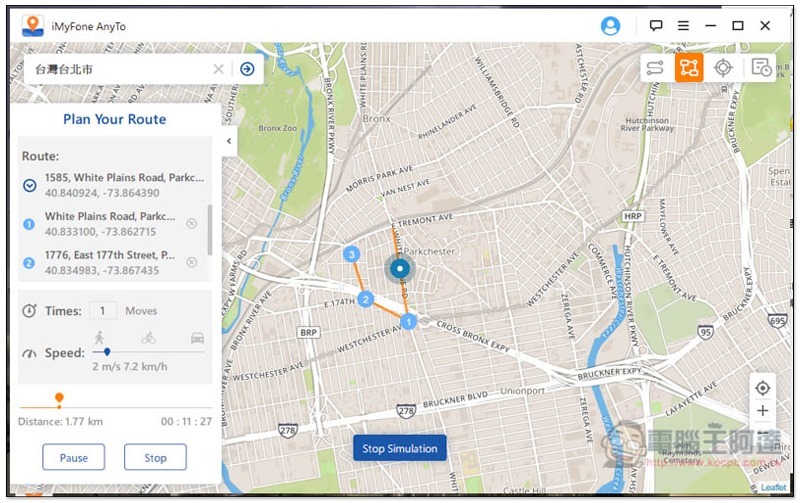Select teleport mode target icon

(x=723, y=67)
